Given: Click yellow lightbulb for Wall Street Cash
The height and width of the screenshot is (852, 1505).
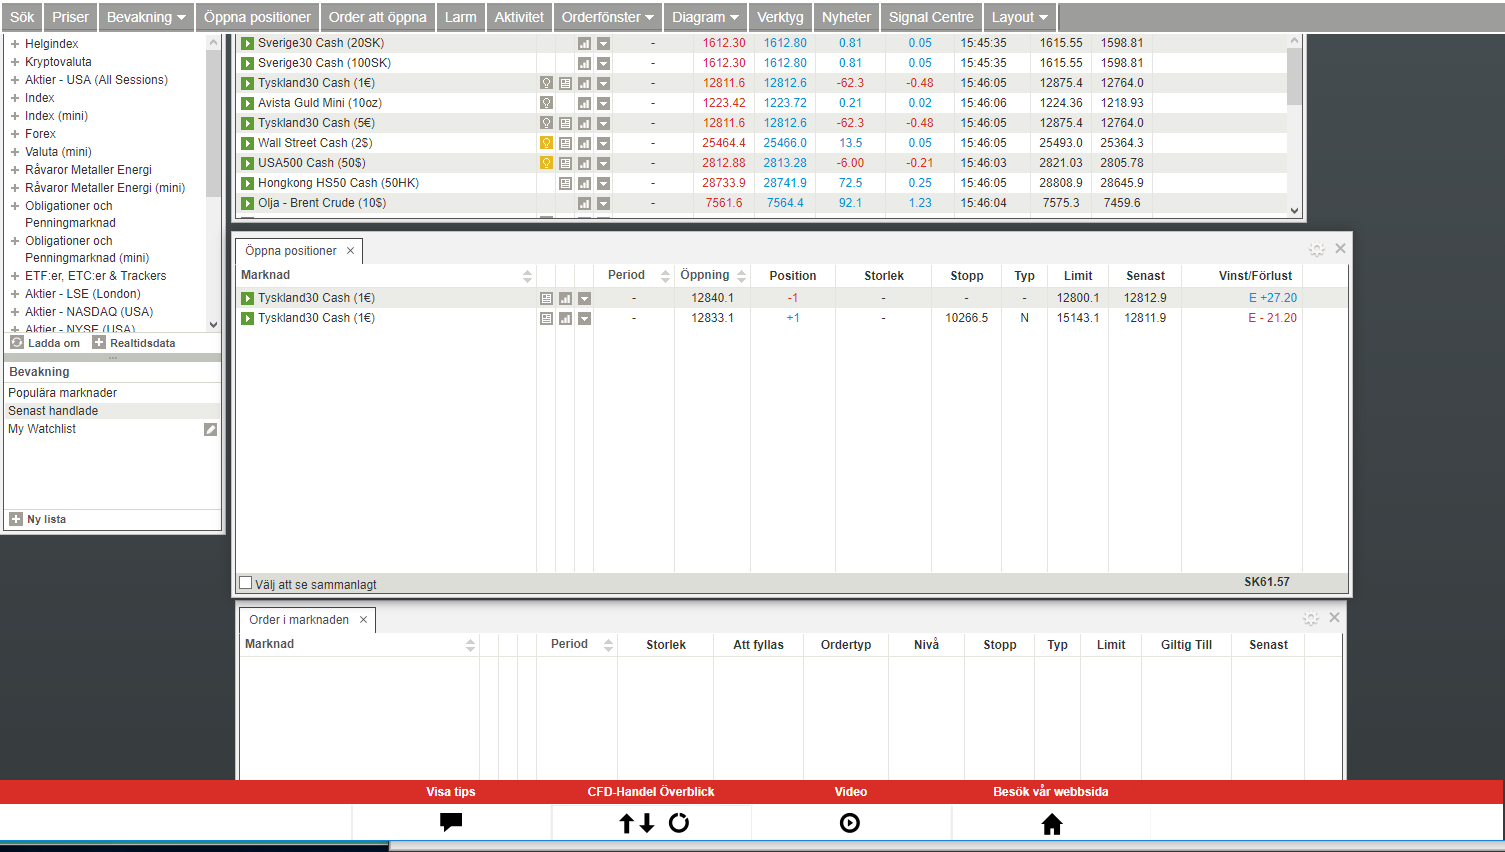Looking at the screenshot, I should point(546,143).
